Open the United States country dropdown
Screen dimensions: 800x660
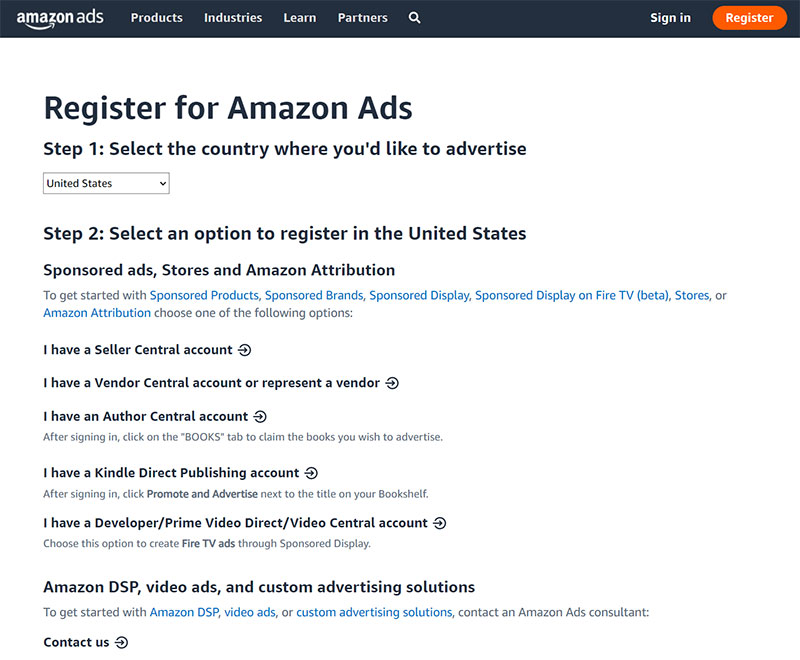[x=106, y=183]
